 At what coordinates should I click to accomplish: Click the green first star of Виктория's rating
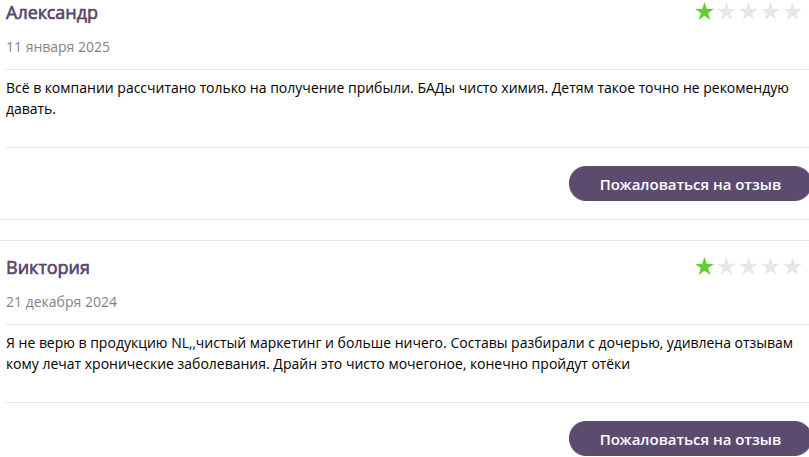click(x=705, y=266)
